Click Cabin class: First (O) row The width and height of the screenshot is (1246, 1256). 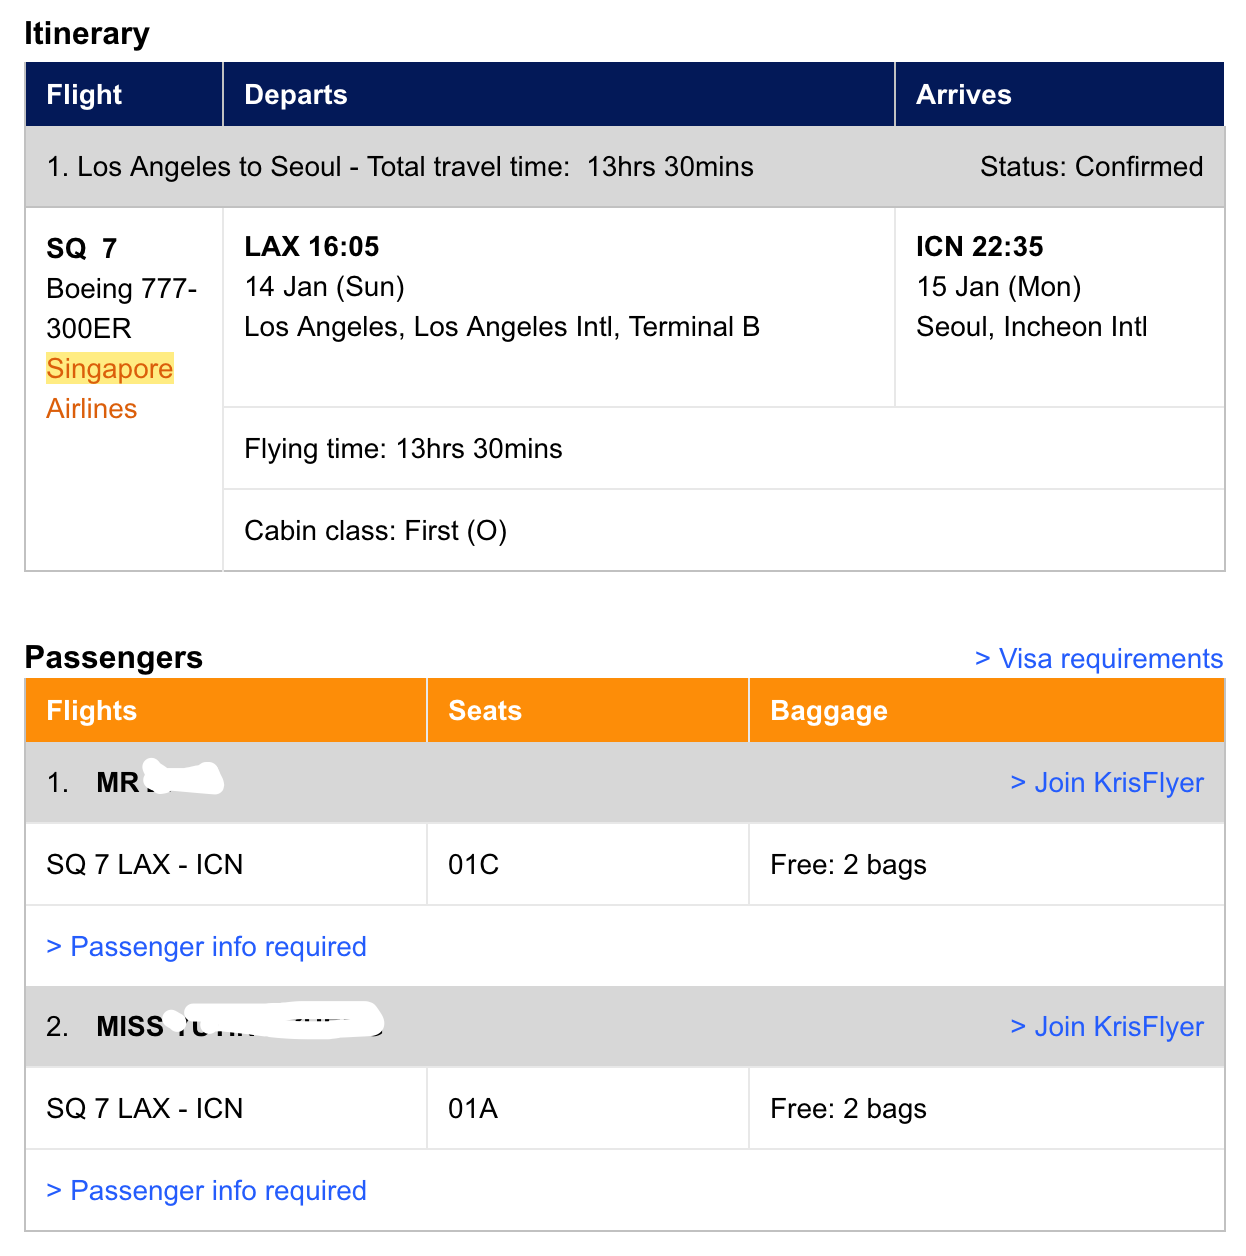(724, 531)
